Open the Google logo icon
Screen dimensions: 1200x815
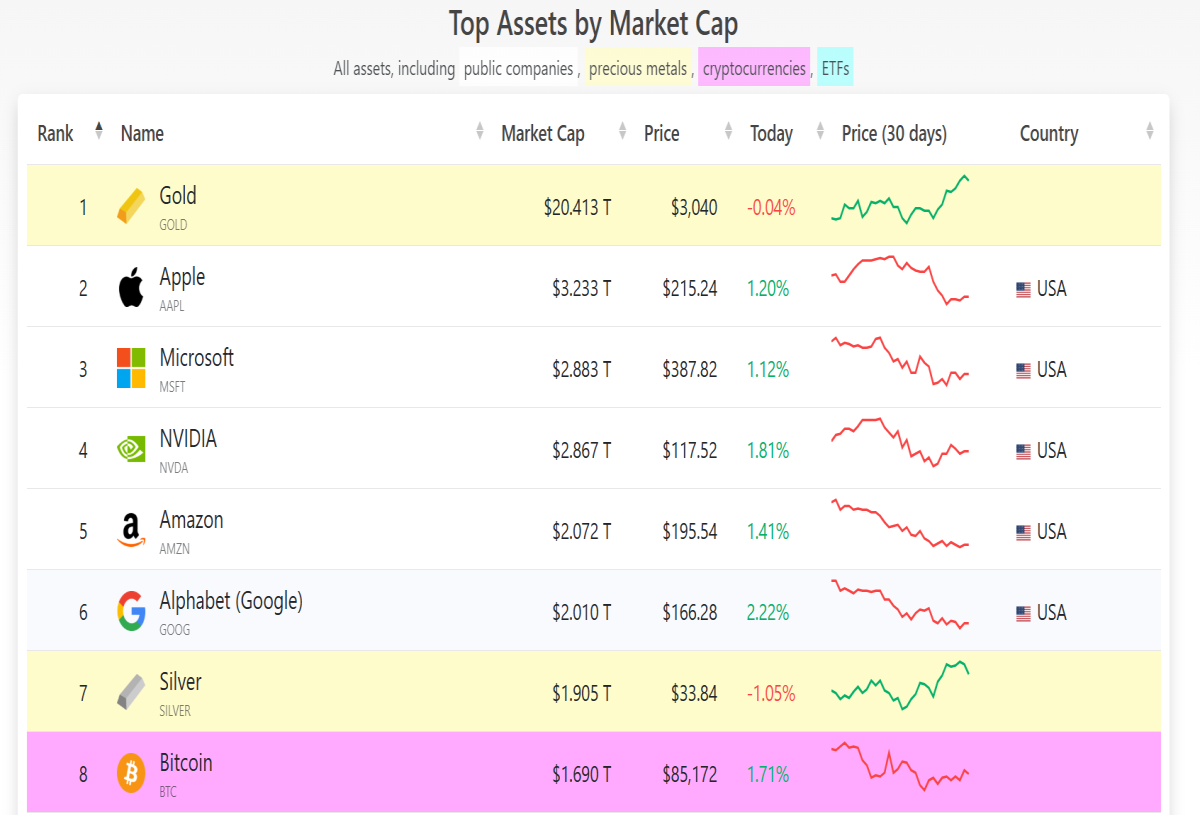[131, 611]
